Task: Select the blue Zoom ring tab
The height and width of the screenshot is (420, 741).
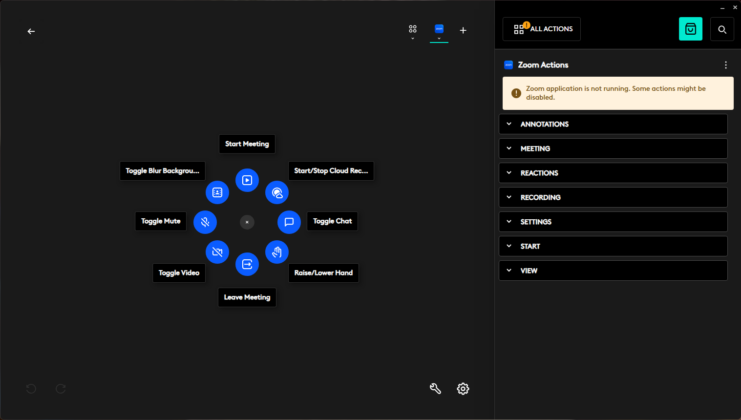Action: pos(439,31)
